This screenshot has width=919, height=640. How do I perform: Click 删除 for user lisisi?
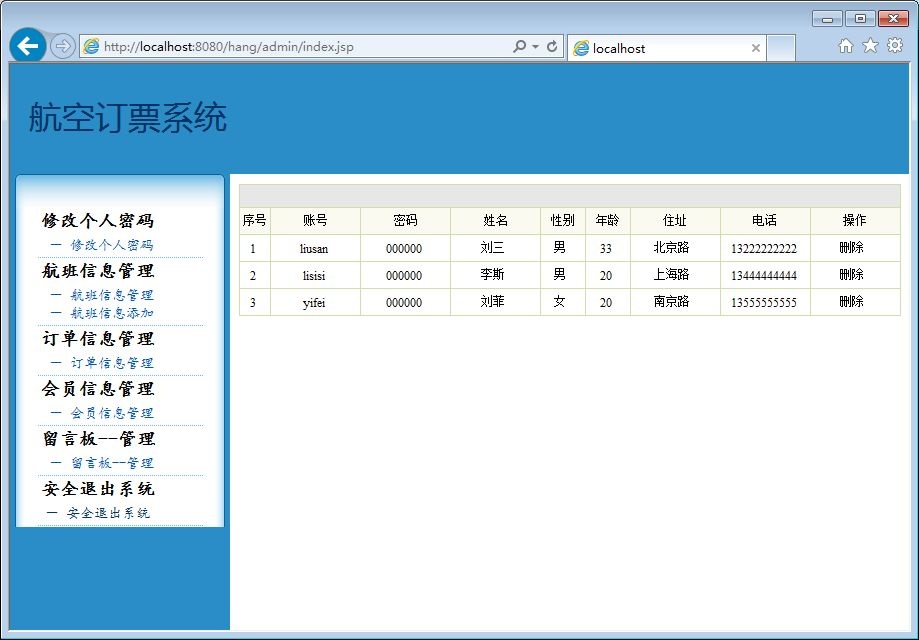(852, 274)
